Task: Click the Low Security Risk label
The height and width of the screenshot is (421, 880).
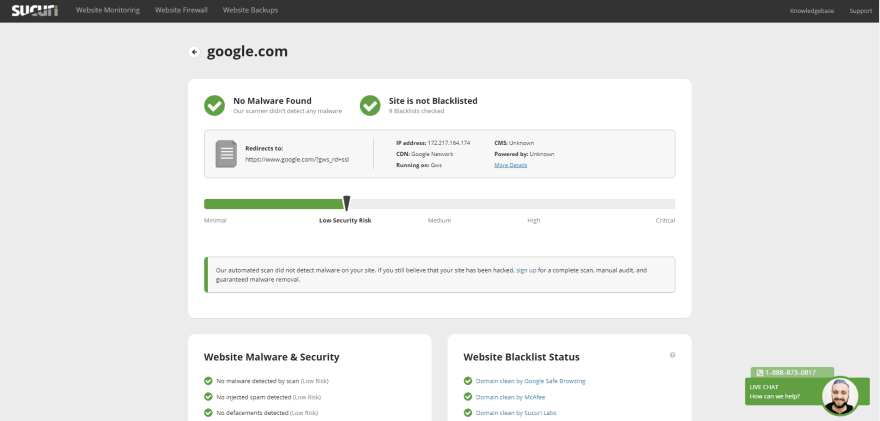Action: (345, 221)
